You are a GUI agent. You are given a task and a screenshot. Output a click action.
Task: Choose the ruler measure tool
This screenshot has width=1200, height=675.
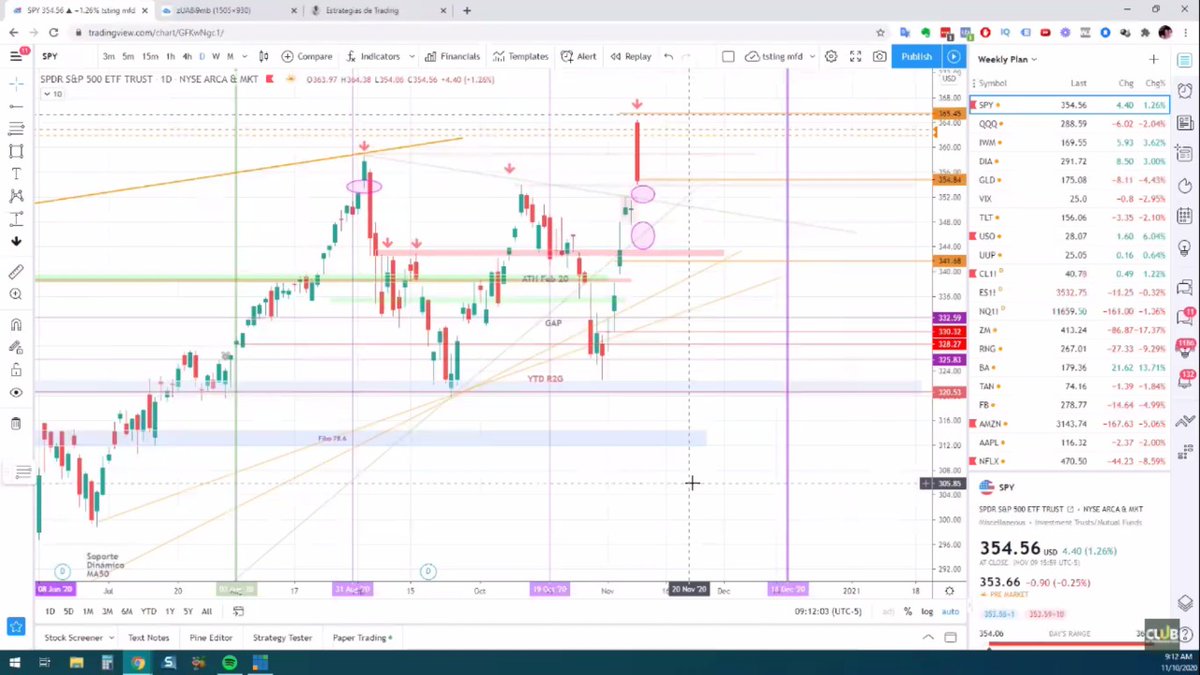pyautogui.click(x=16, y=271)
